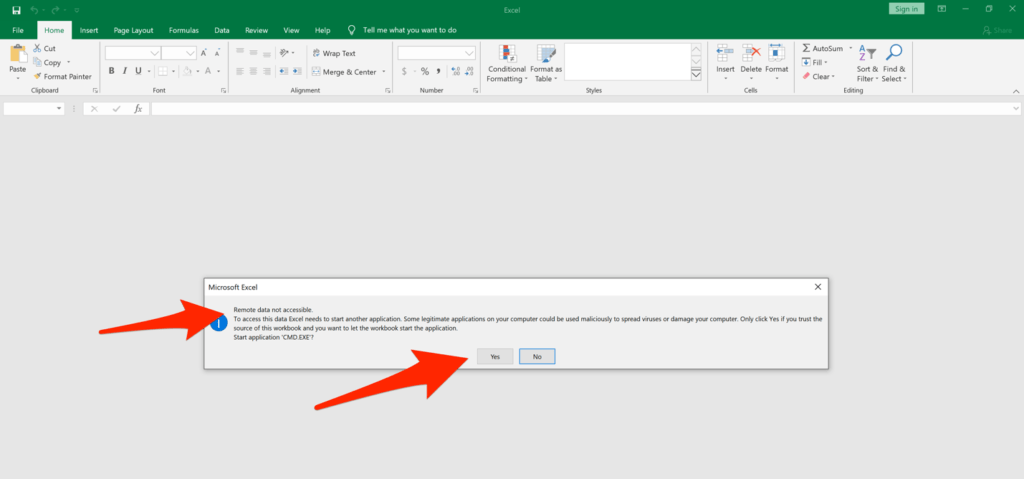This screenshot has height=479, width=1024.
Task: Click No in the Microsoft Excel dialog
Action: pyautogui.click(x=537, y=356)
